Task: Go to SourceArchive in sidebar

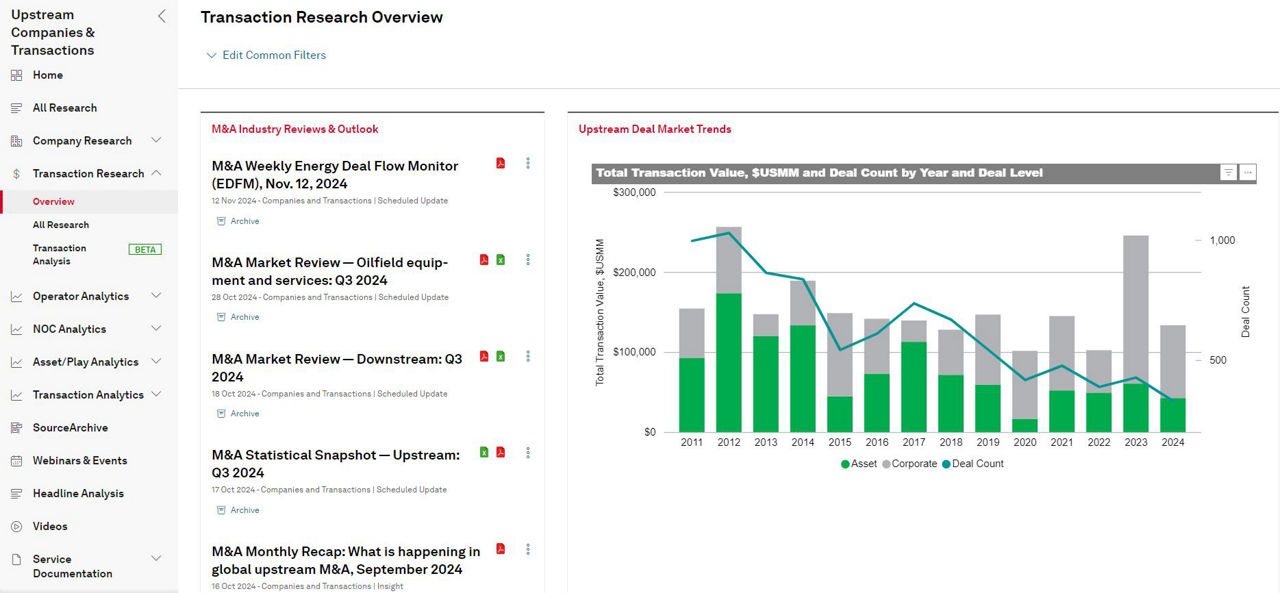Action: [x=70, y=428]
